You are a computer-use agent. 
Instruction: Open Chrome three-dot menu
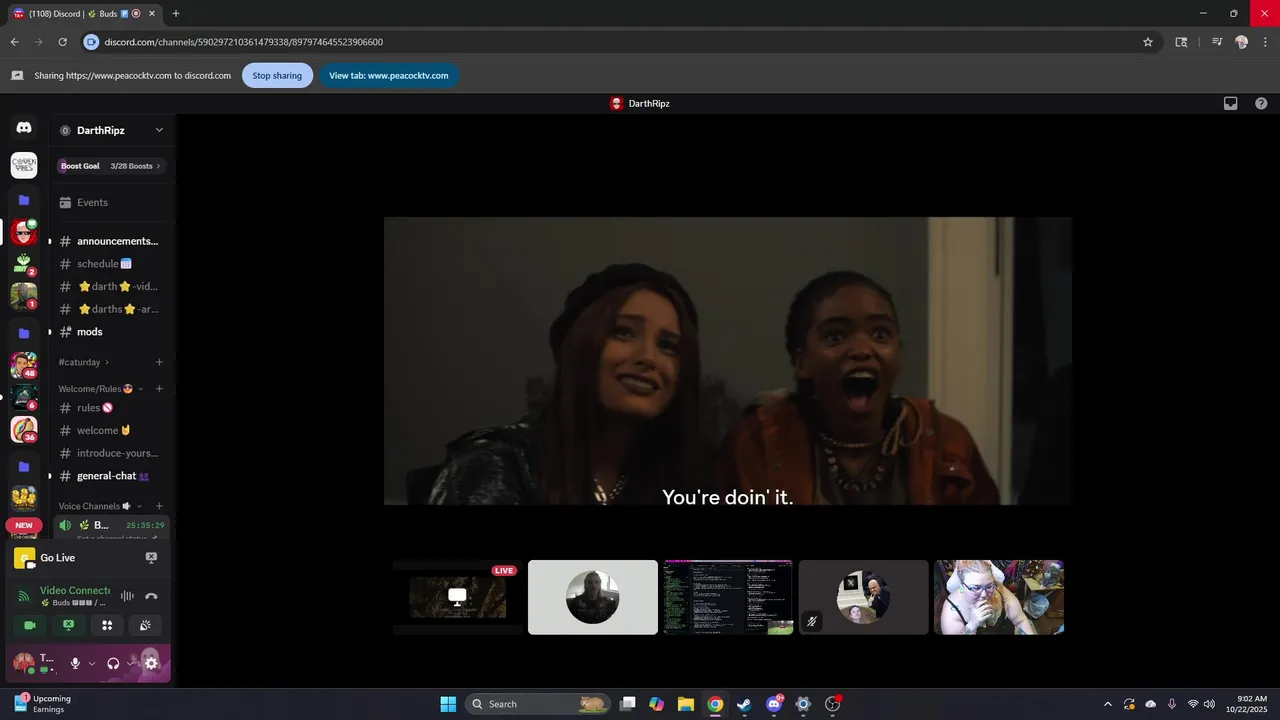(1264, 42)
